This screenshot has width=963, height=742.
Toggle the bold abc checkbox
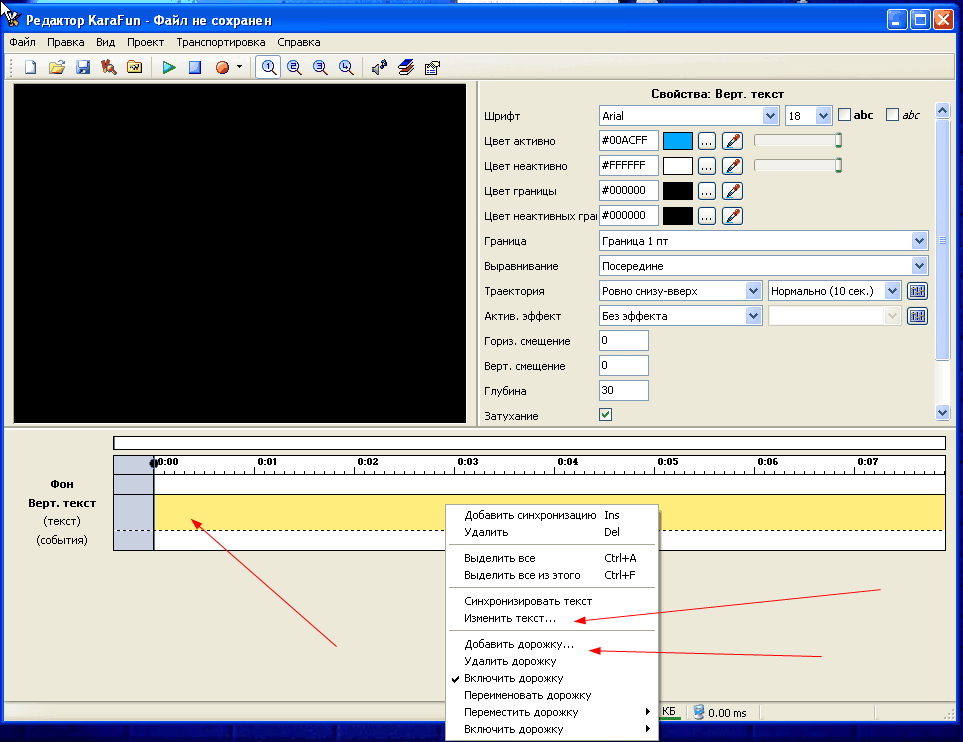tap(844, 115)
